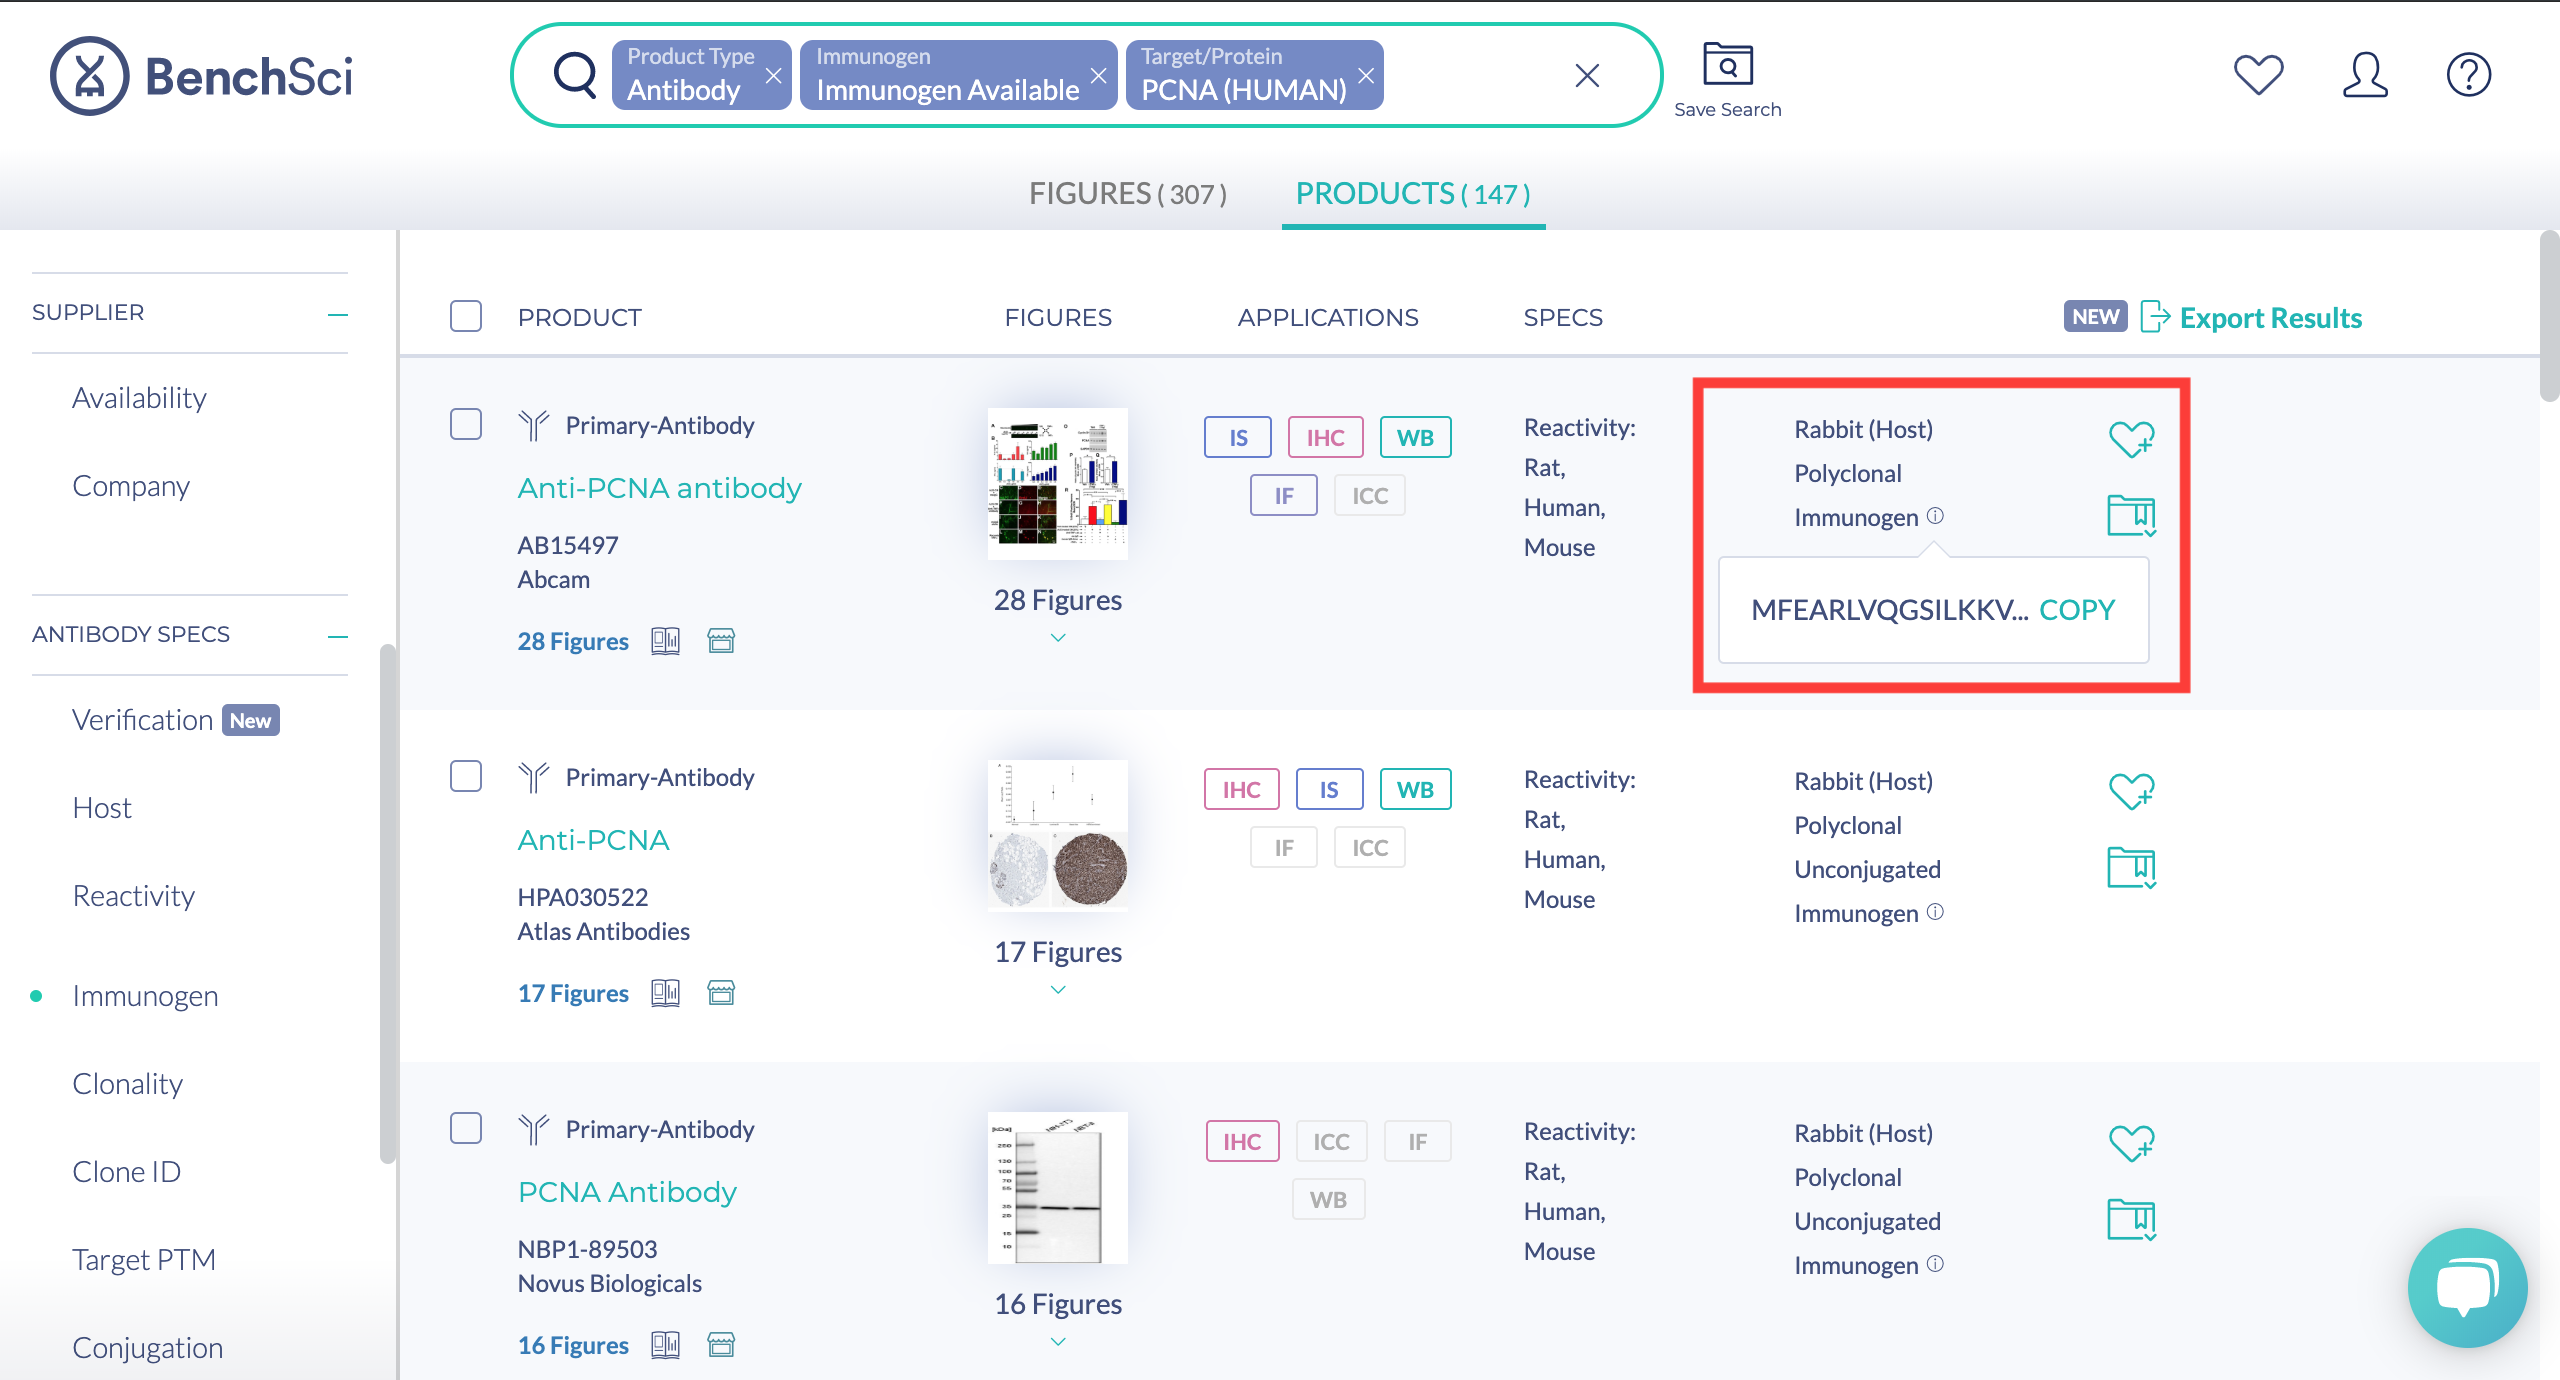This screenshot has height=1380, width=2560.
Task: Add HPA030522 to favorites with heart-plus icon
Action: coord(2131,790)
